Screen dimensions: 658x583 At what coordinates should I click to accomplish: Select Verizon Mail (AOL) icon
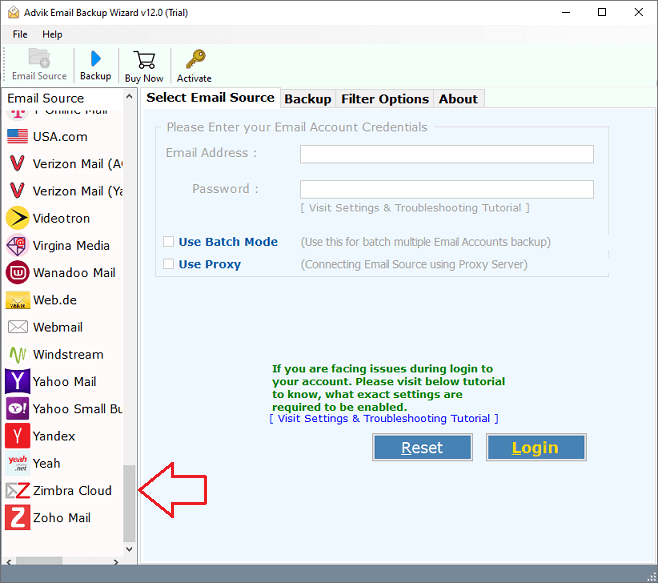pos(17,164)
